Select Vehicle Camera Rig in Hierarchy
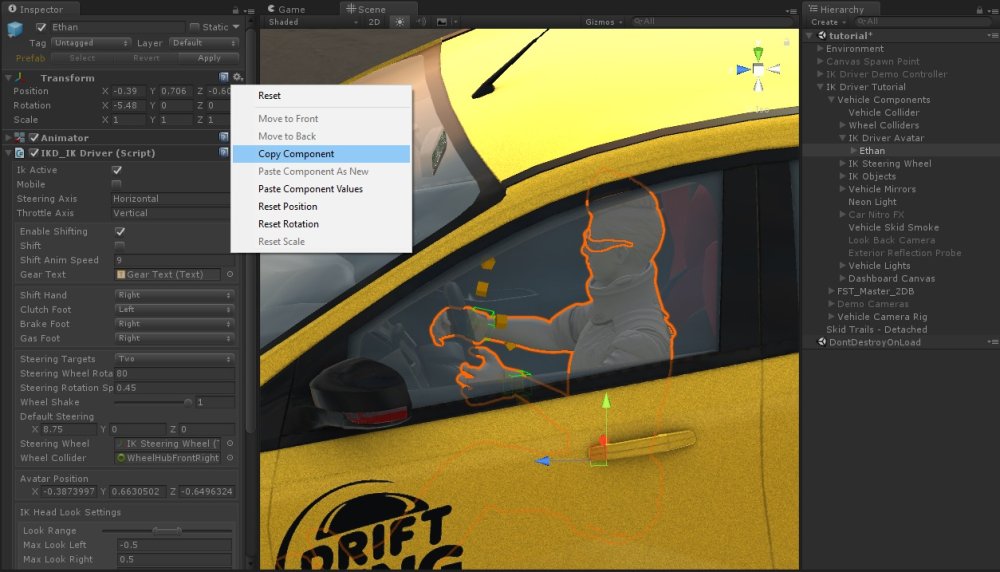The height and width of the screenshot is (572, 1000). (882, 316)
